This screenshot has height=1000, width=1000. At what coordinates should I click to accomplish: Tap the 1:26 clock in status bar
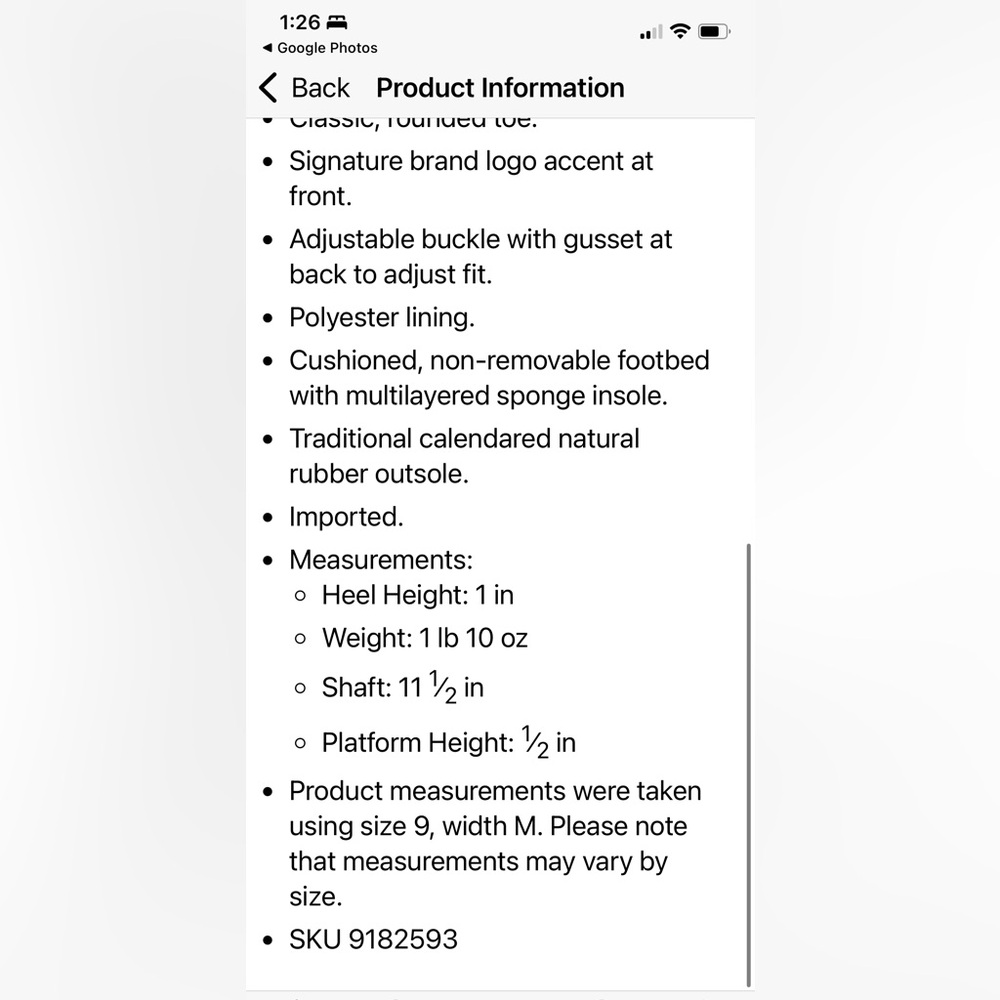pos(300,22)
